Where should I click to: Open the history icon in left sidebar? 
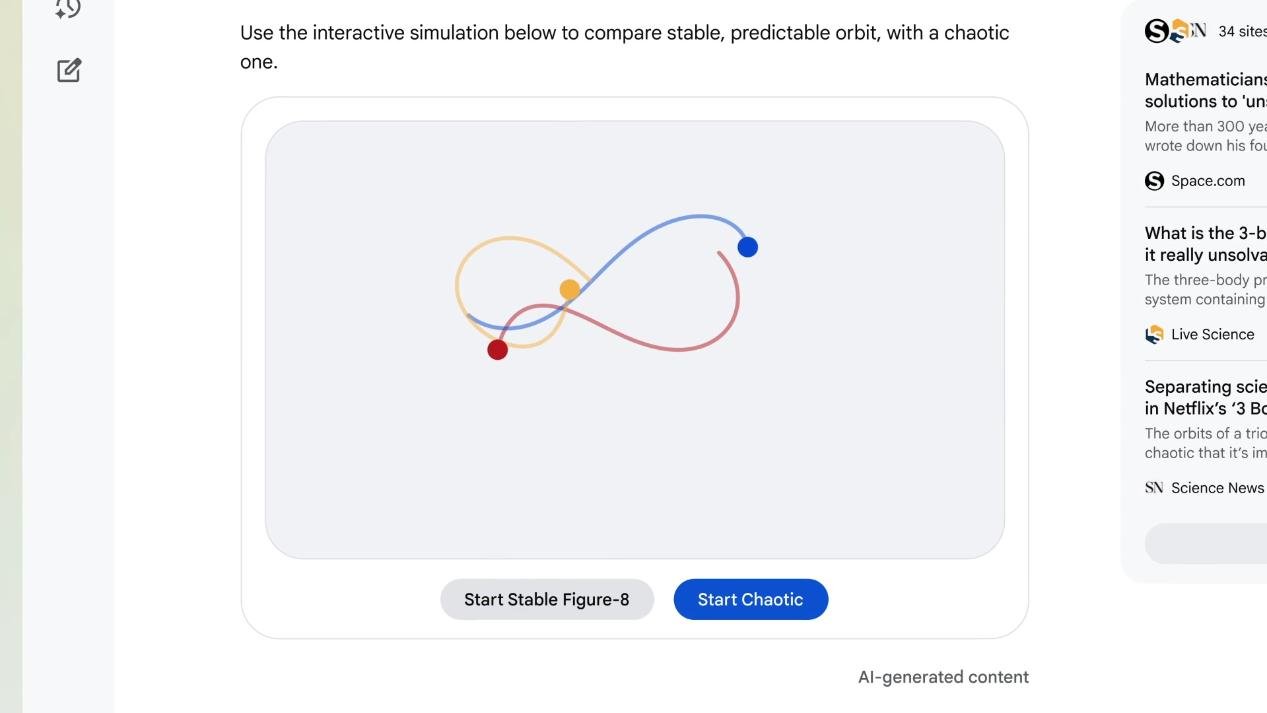point(68,9)
